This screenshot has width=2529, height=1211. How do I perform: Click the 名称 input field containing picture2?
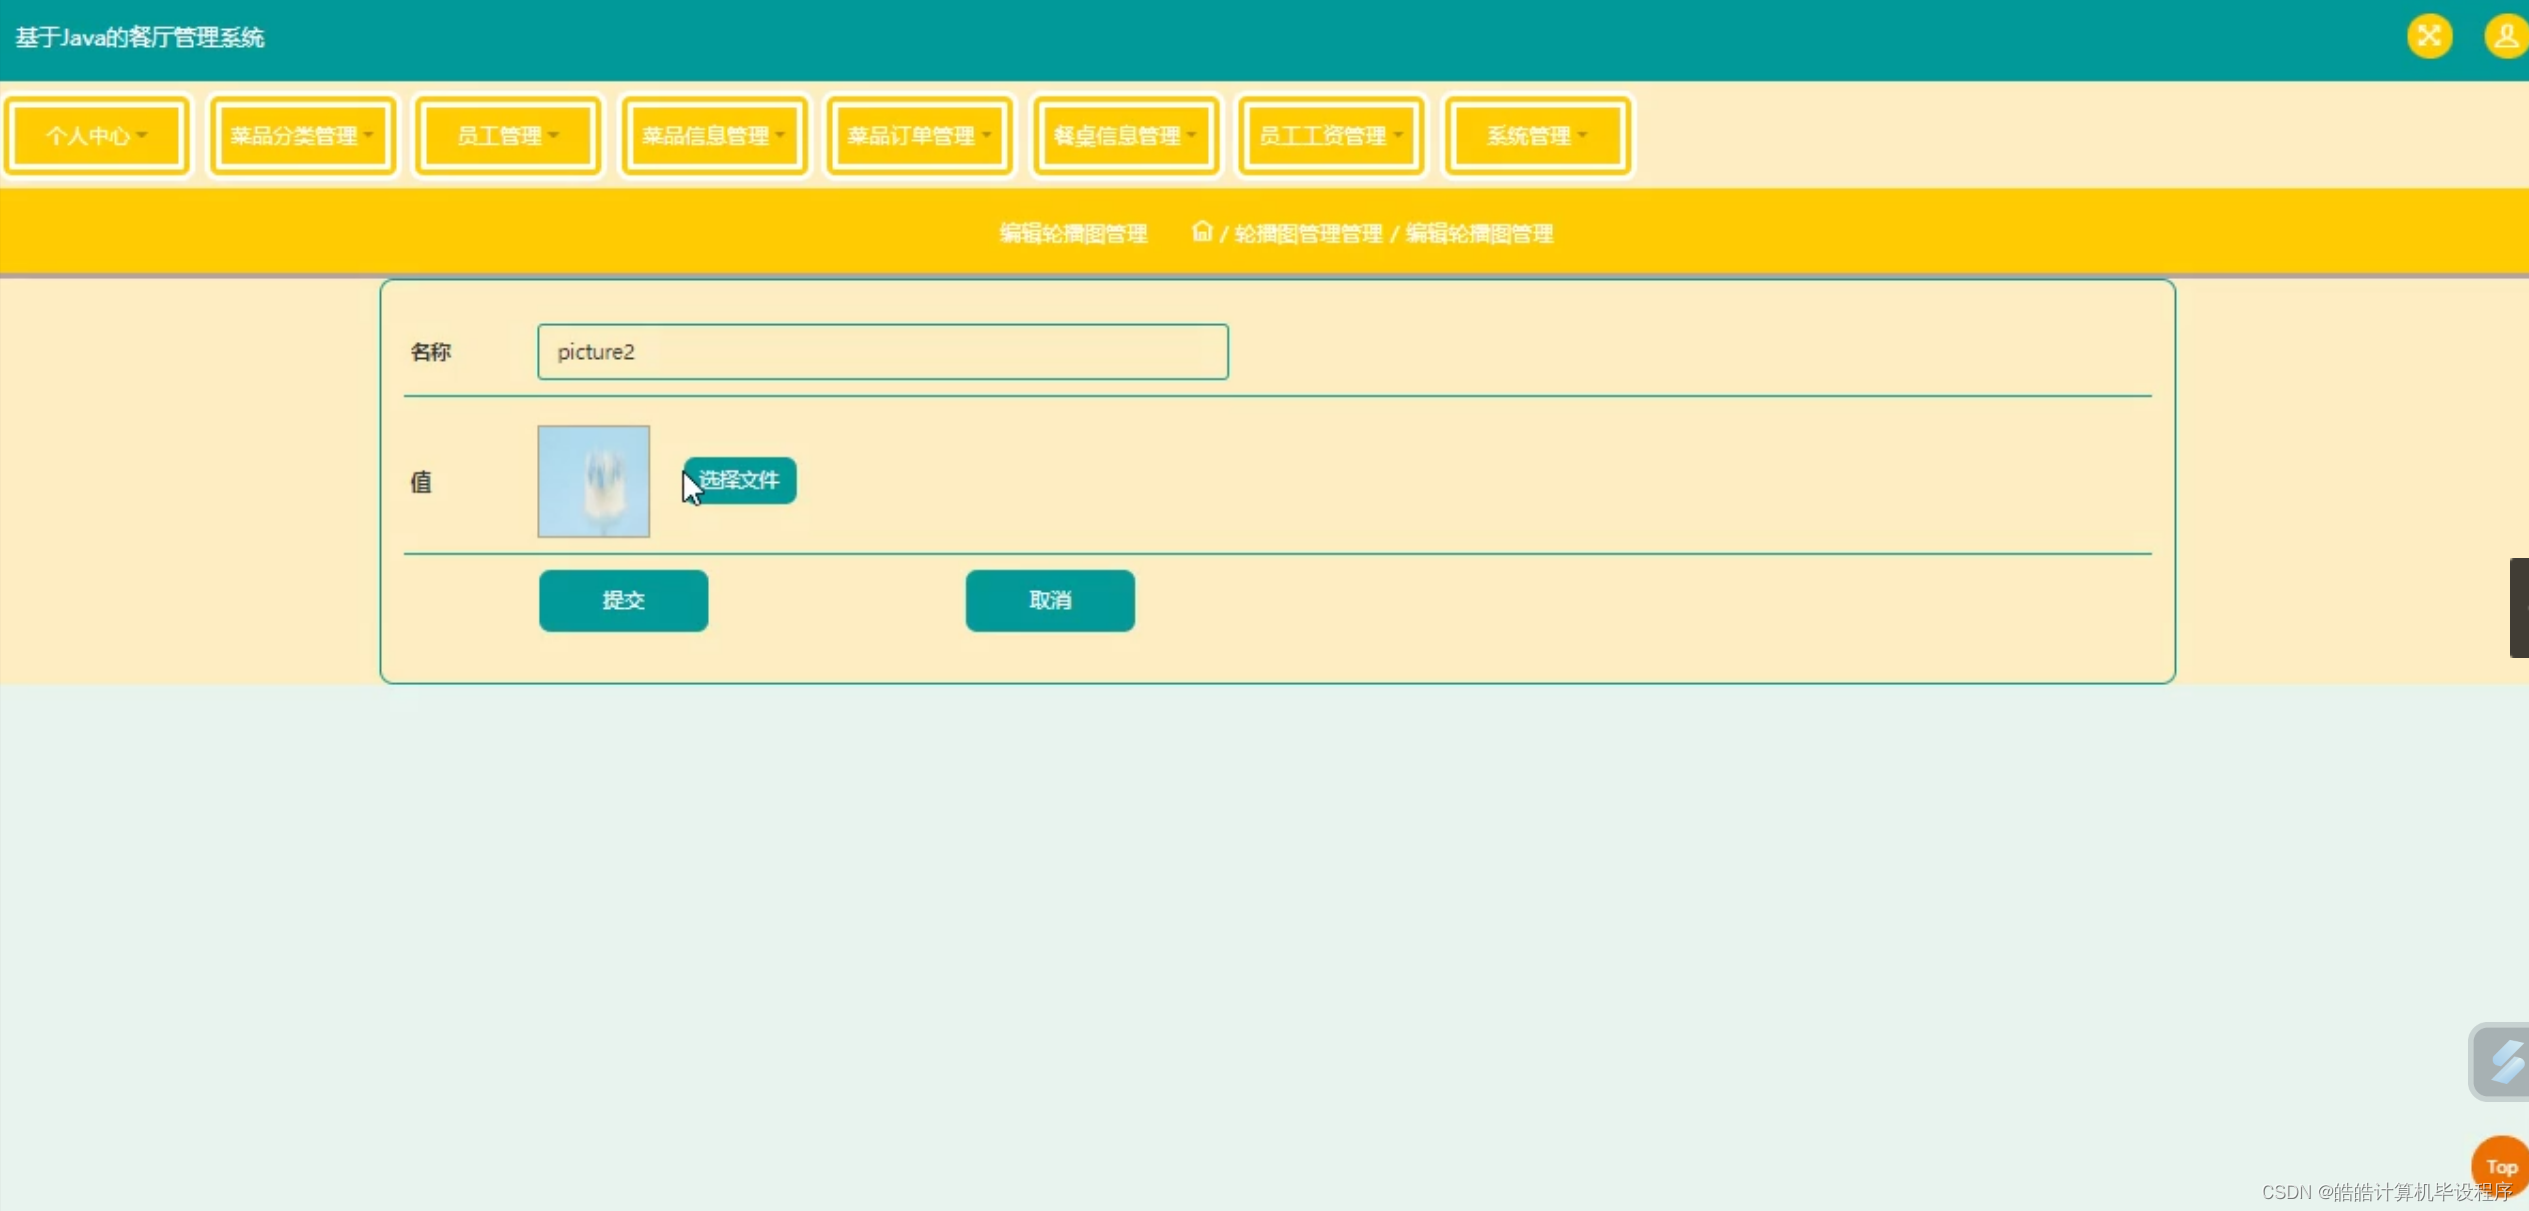[882, 352]
